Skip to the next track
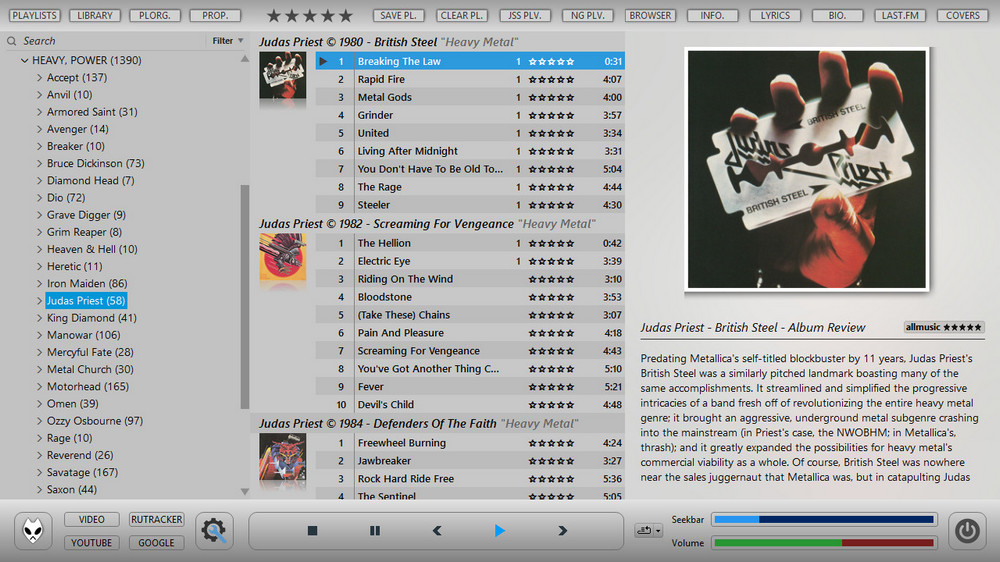The image size is (1000, 562). pos(562,531)
